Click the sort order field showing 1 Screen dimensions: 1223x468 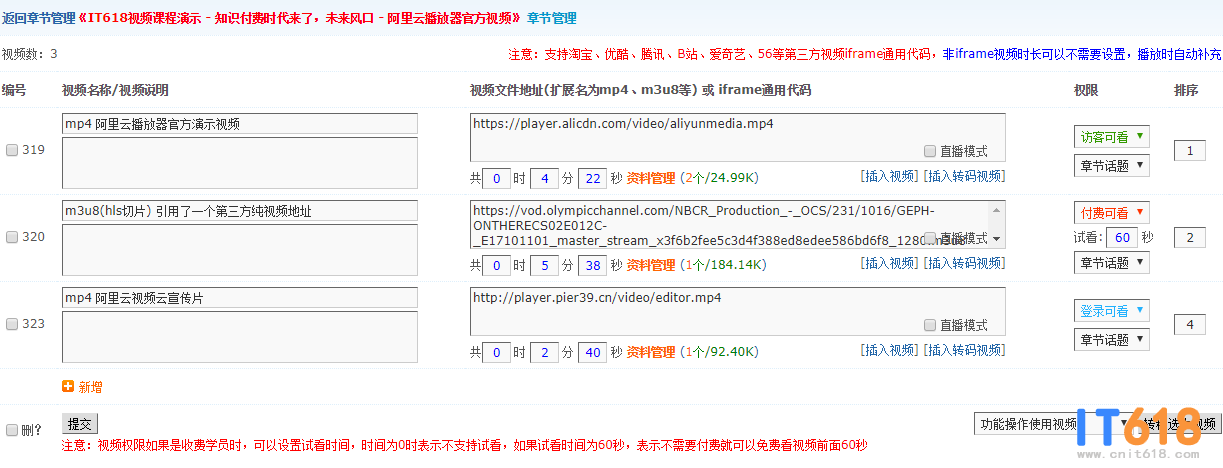(x=1190, y=151)
